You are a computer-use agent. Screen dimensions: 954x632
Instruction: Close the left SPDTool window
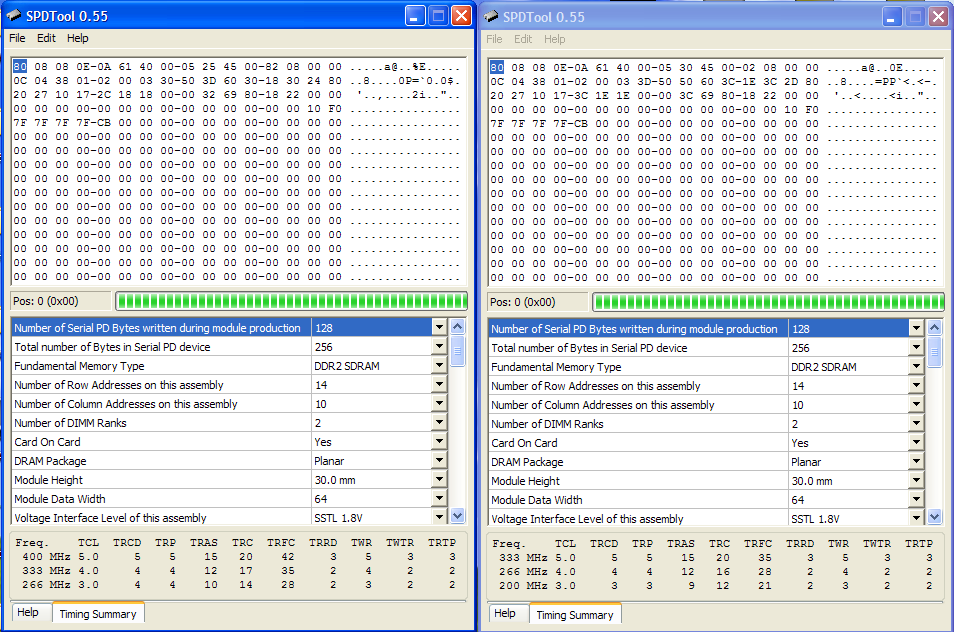point(461,16)
